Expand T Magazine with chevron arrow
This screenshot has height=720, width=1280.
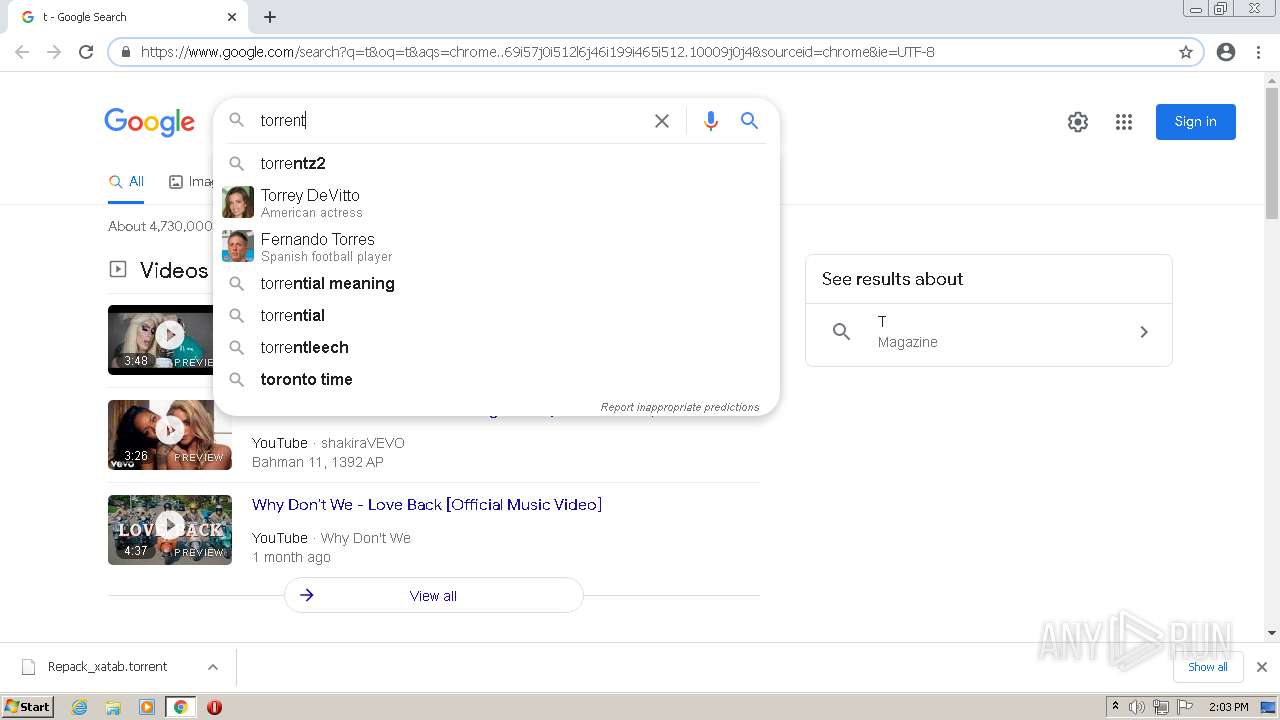pos(1144,332)
